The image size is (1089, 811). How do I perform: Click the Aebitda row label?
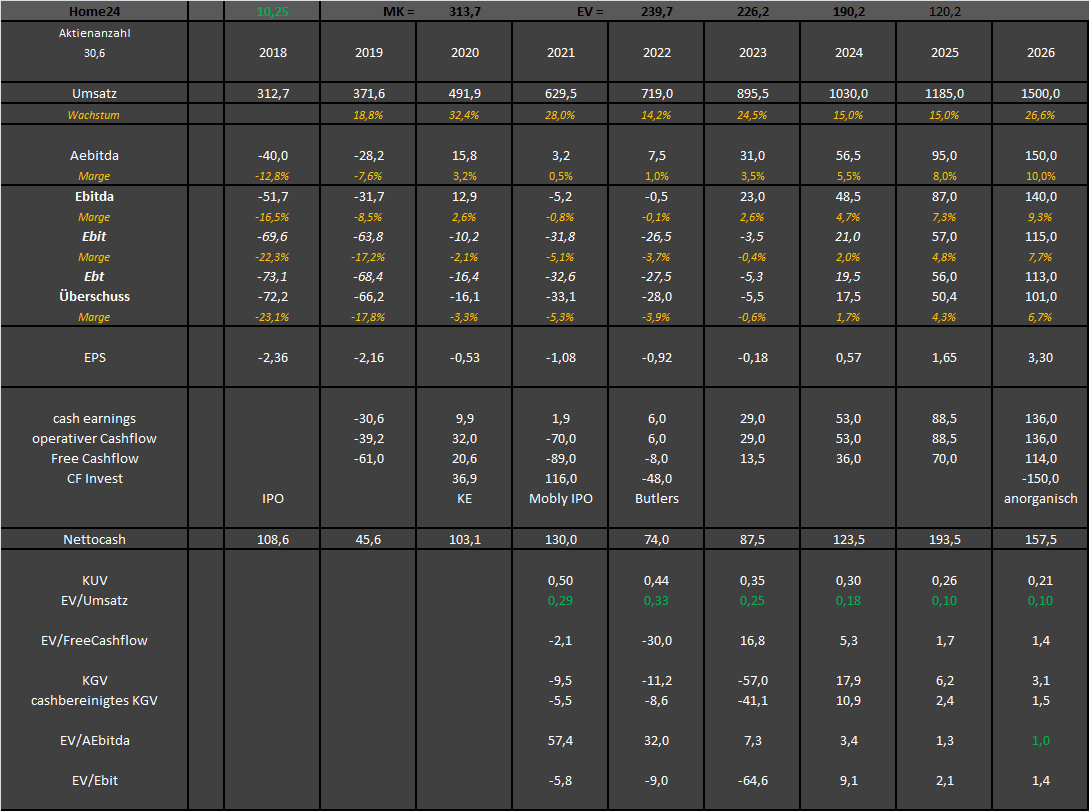tap(94, 156)
